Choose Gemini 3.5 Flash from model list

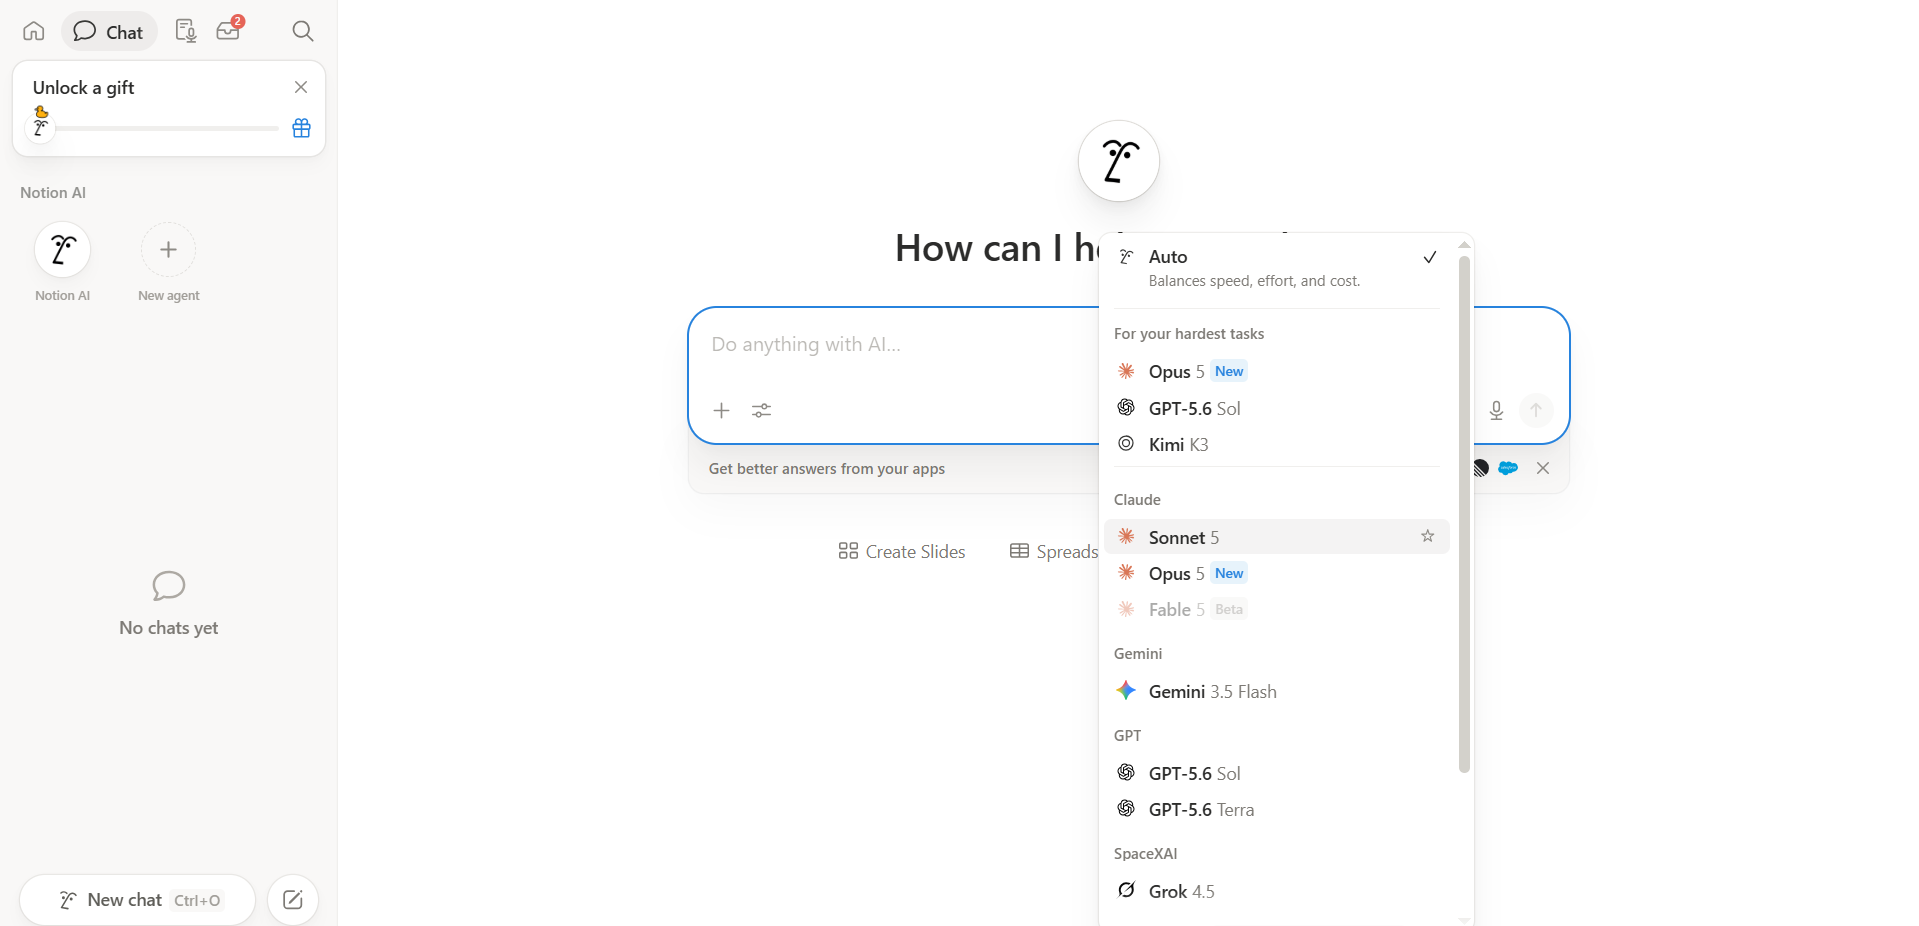point(1277,691)
